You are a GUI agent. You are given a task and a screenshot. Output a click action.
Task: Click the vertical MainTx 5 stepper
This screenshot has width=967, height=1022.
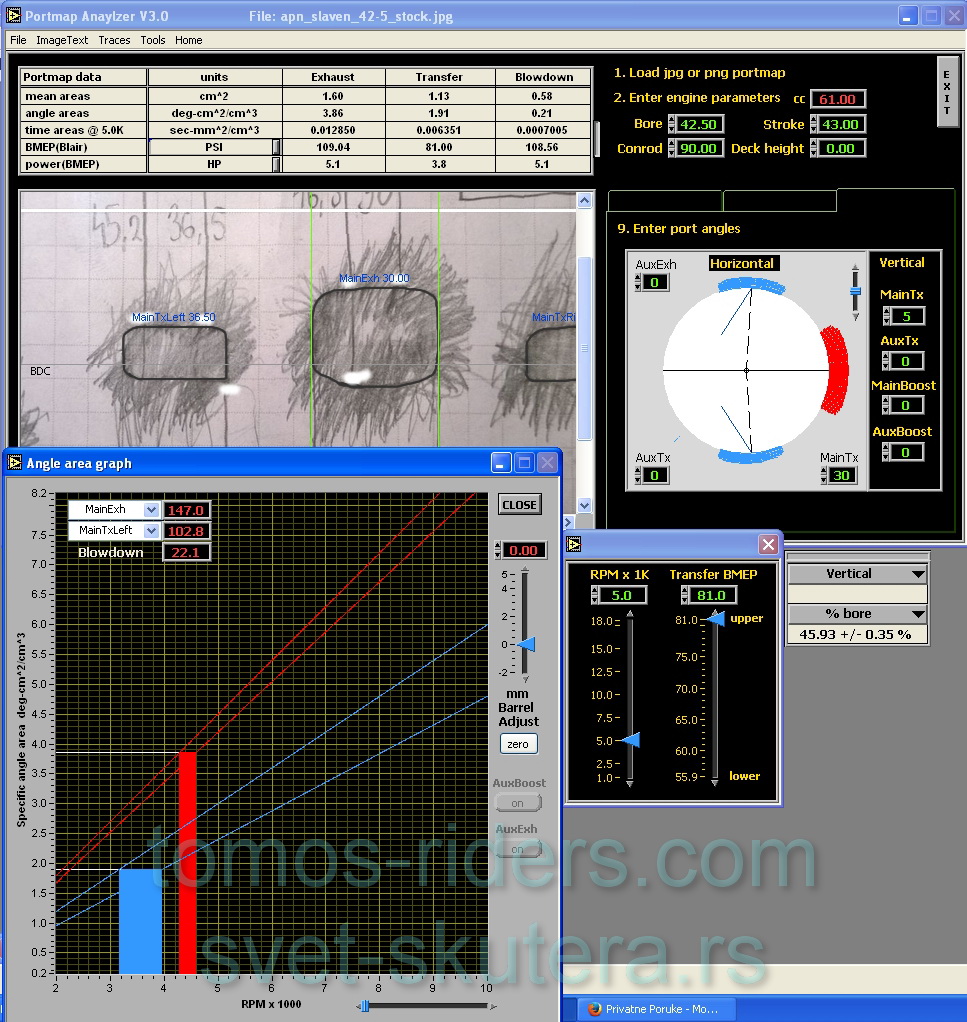point(886,317)
